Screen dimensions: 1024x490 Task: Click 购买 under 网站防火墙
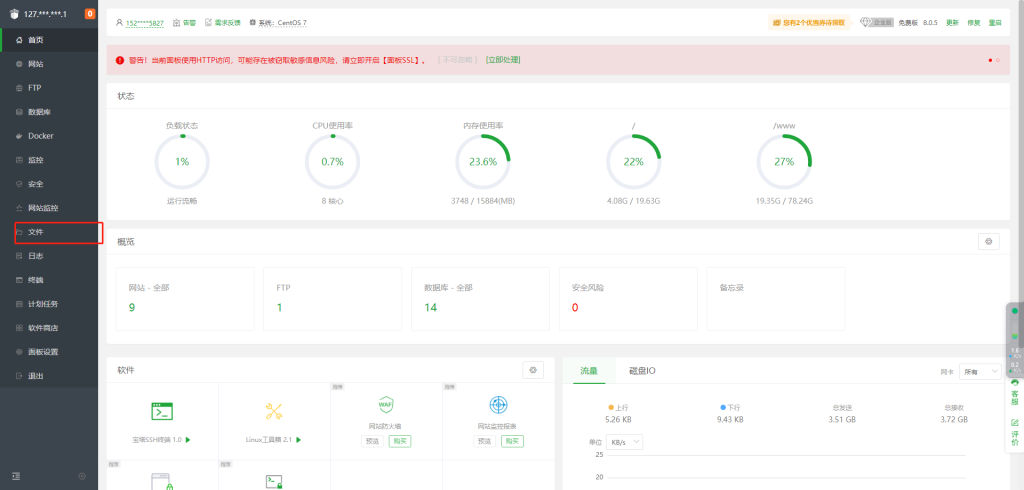pos(400,442)
